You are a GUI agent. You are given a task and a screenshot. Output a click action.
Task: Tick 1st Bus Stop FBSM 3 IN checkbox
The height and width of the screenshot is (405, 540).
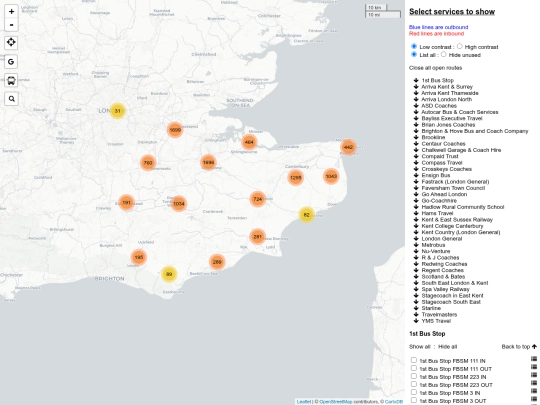coord(414,392)
